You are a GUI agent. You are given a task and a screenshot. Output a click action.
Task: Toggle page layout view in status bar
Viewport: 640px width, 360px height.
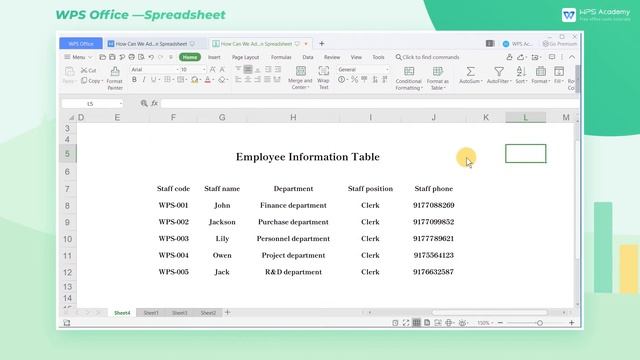coord(427,323)
